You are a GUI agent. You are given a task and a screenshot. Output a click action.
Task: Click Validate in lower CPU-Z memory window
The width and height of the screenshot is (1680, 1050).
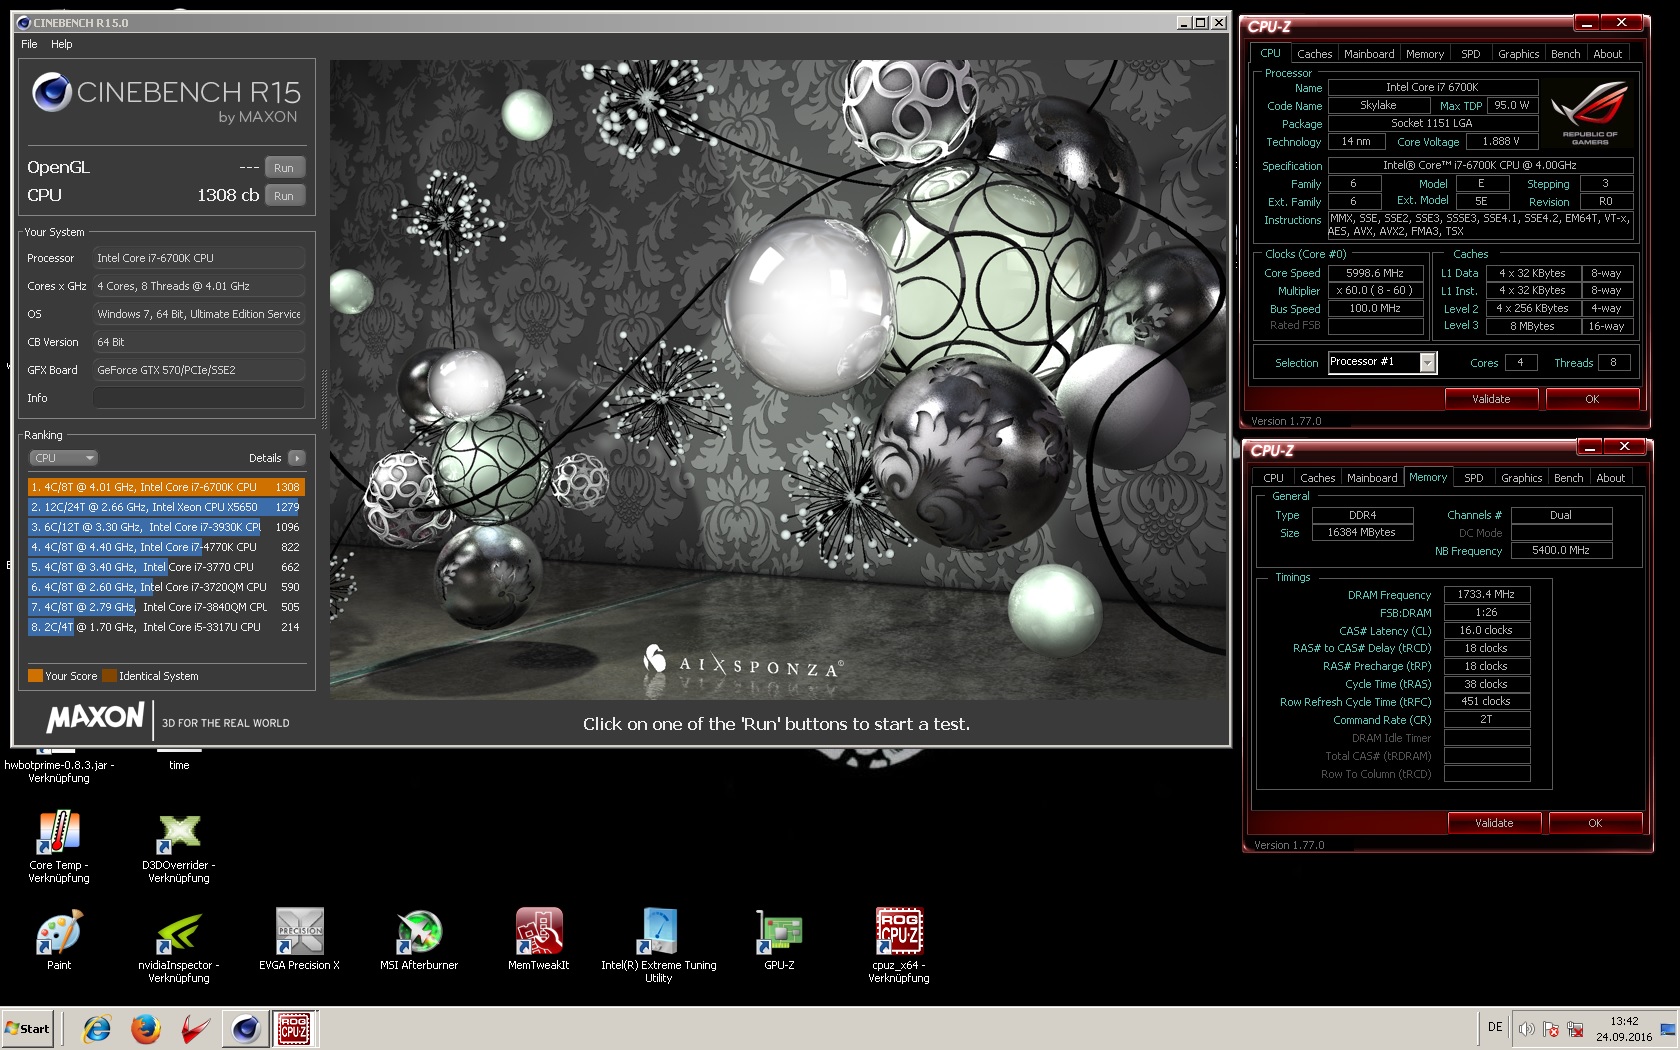[1494, 823]
